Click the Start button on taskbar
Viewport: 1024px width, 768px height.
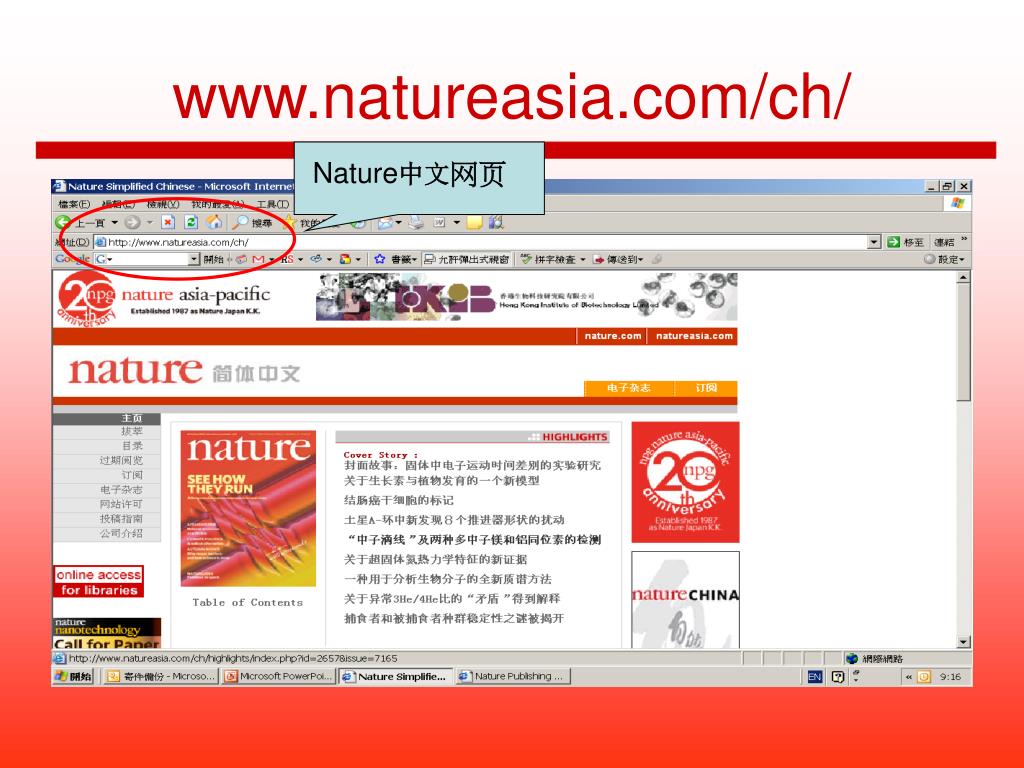(x=74, y=677)
